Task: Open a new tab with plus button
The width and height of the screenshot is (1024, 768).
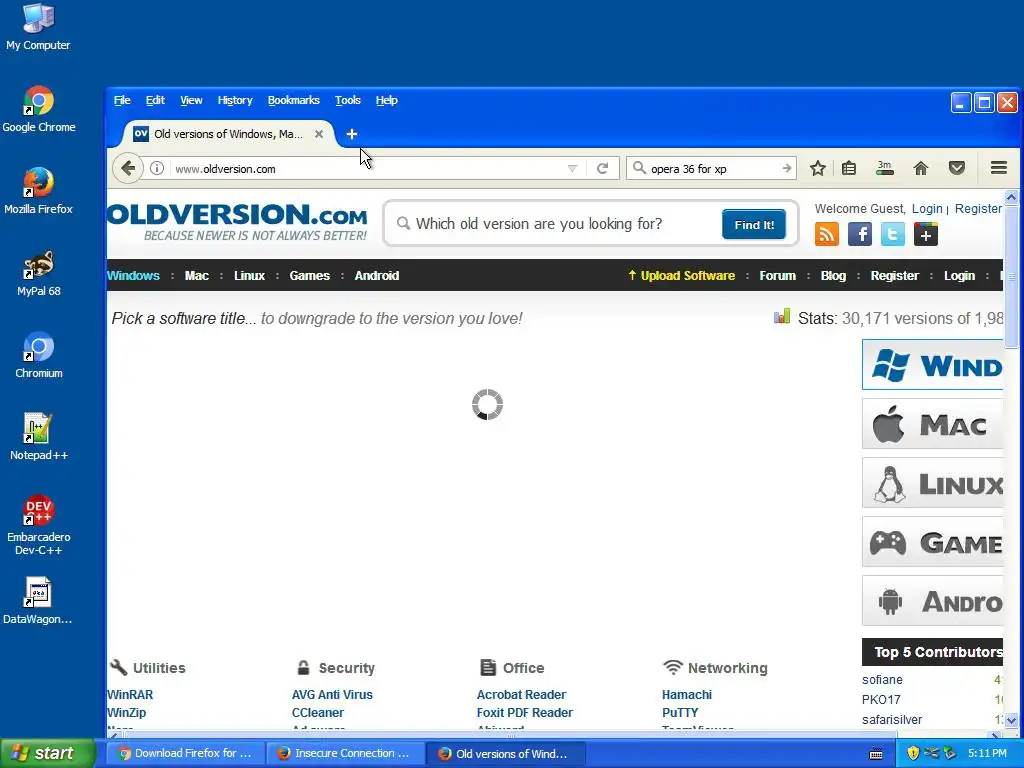Action: [352, 134]
